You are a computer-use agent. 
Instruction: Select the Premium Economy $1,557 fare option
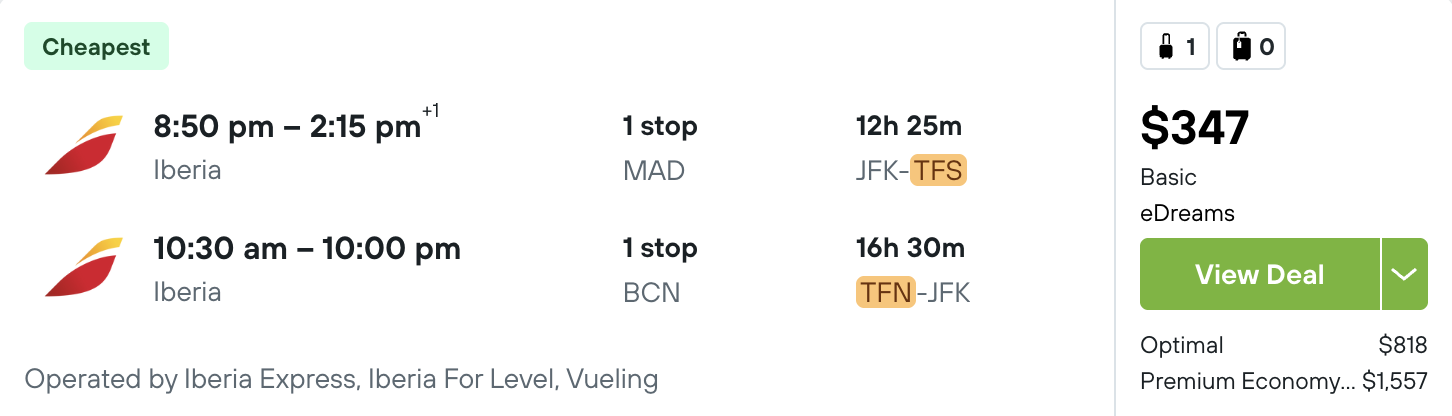click(x=1283, y=381)
